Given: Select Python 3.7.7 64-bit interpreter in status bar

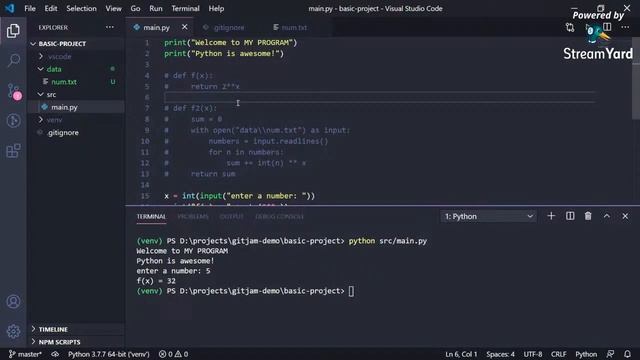Looking at the screenshot, I should (x=109, y=354).
